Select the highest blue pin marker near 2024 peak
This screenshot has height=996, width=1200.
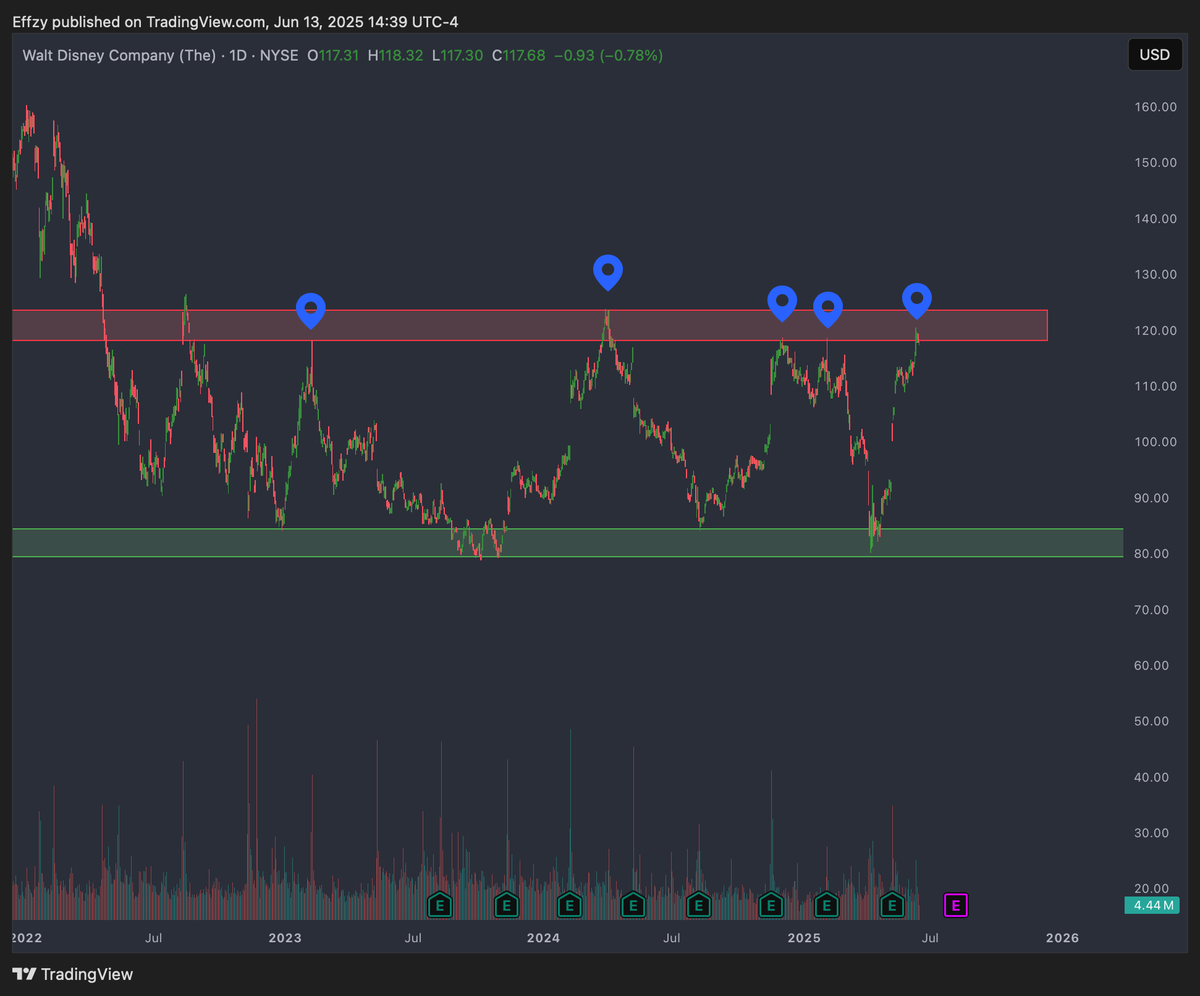608,272
